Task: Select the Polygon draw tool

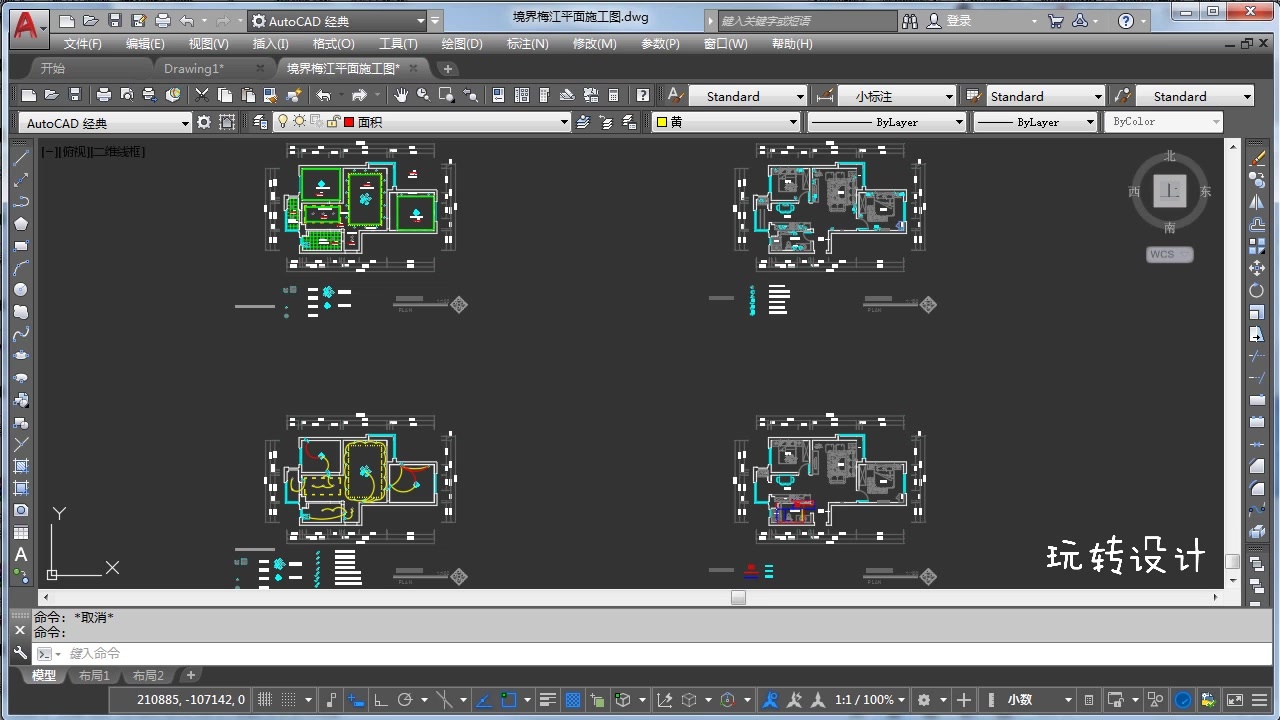Action: click(21, 223)
